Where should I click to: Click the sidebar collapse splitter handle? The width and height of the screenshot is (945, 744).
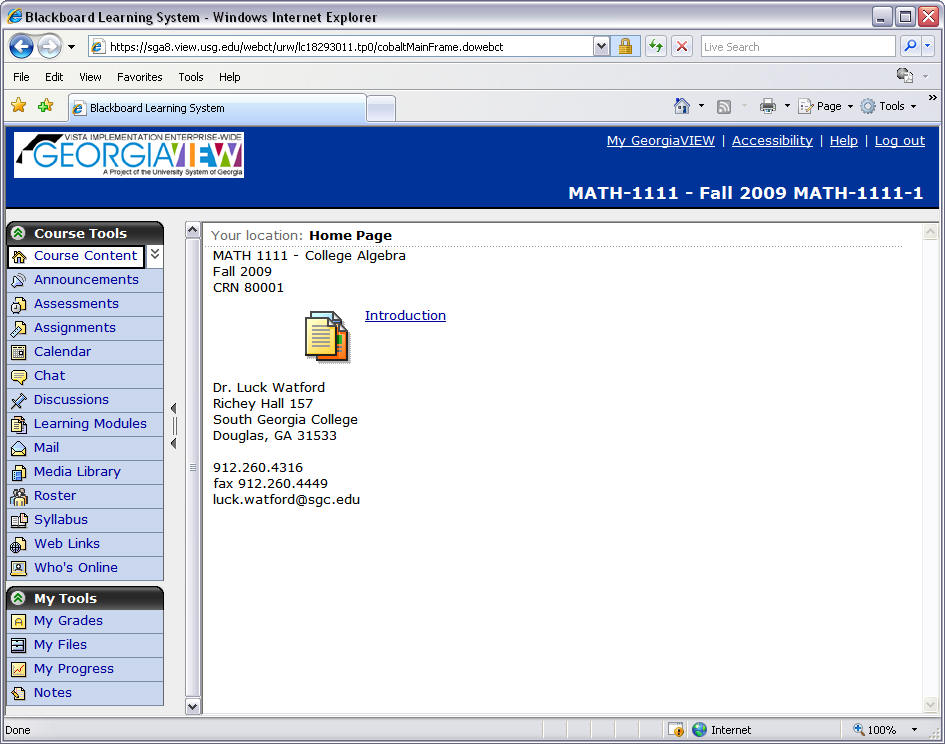[x=174, y=426]
